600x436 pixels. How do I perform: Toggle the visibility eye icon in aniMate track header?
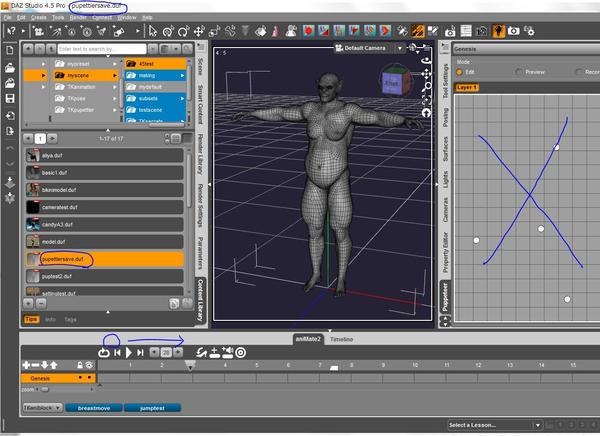click(x=89, y=365)
